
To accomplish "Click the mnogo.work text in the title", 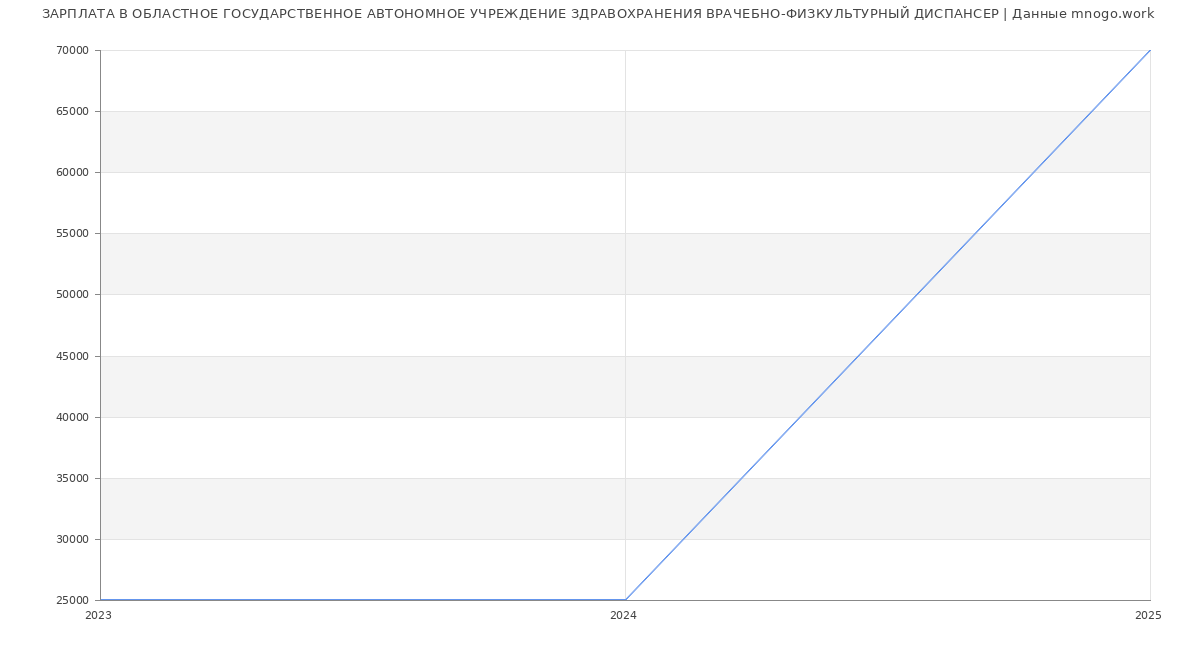I will pos(1113,14).
